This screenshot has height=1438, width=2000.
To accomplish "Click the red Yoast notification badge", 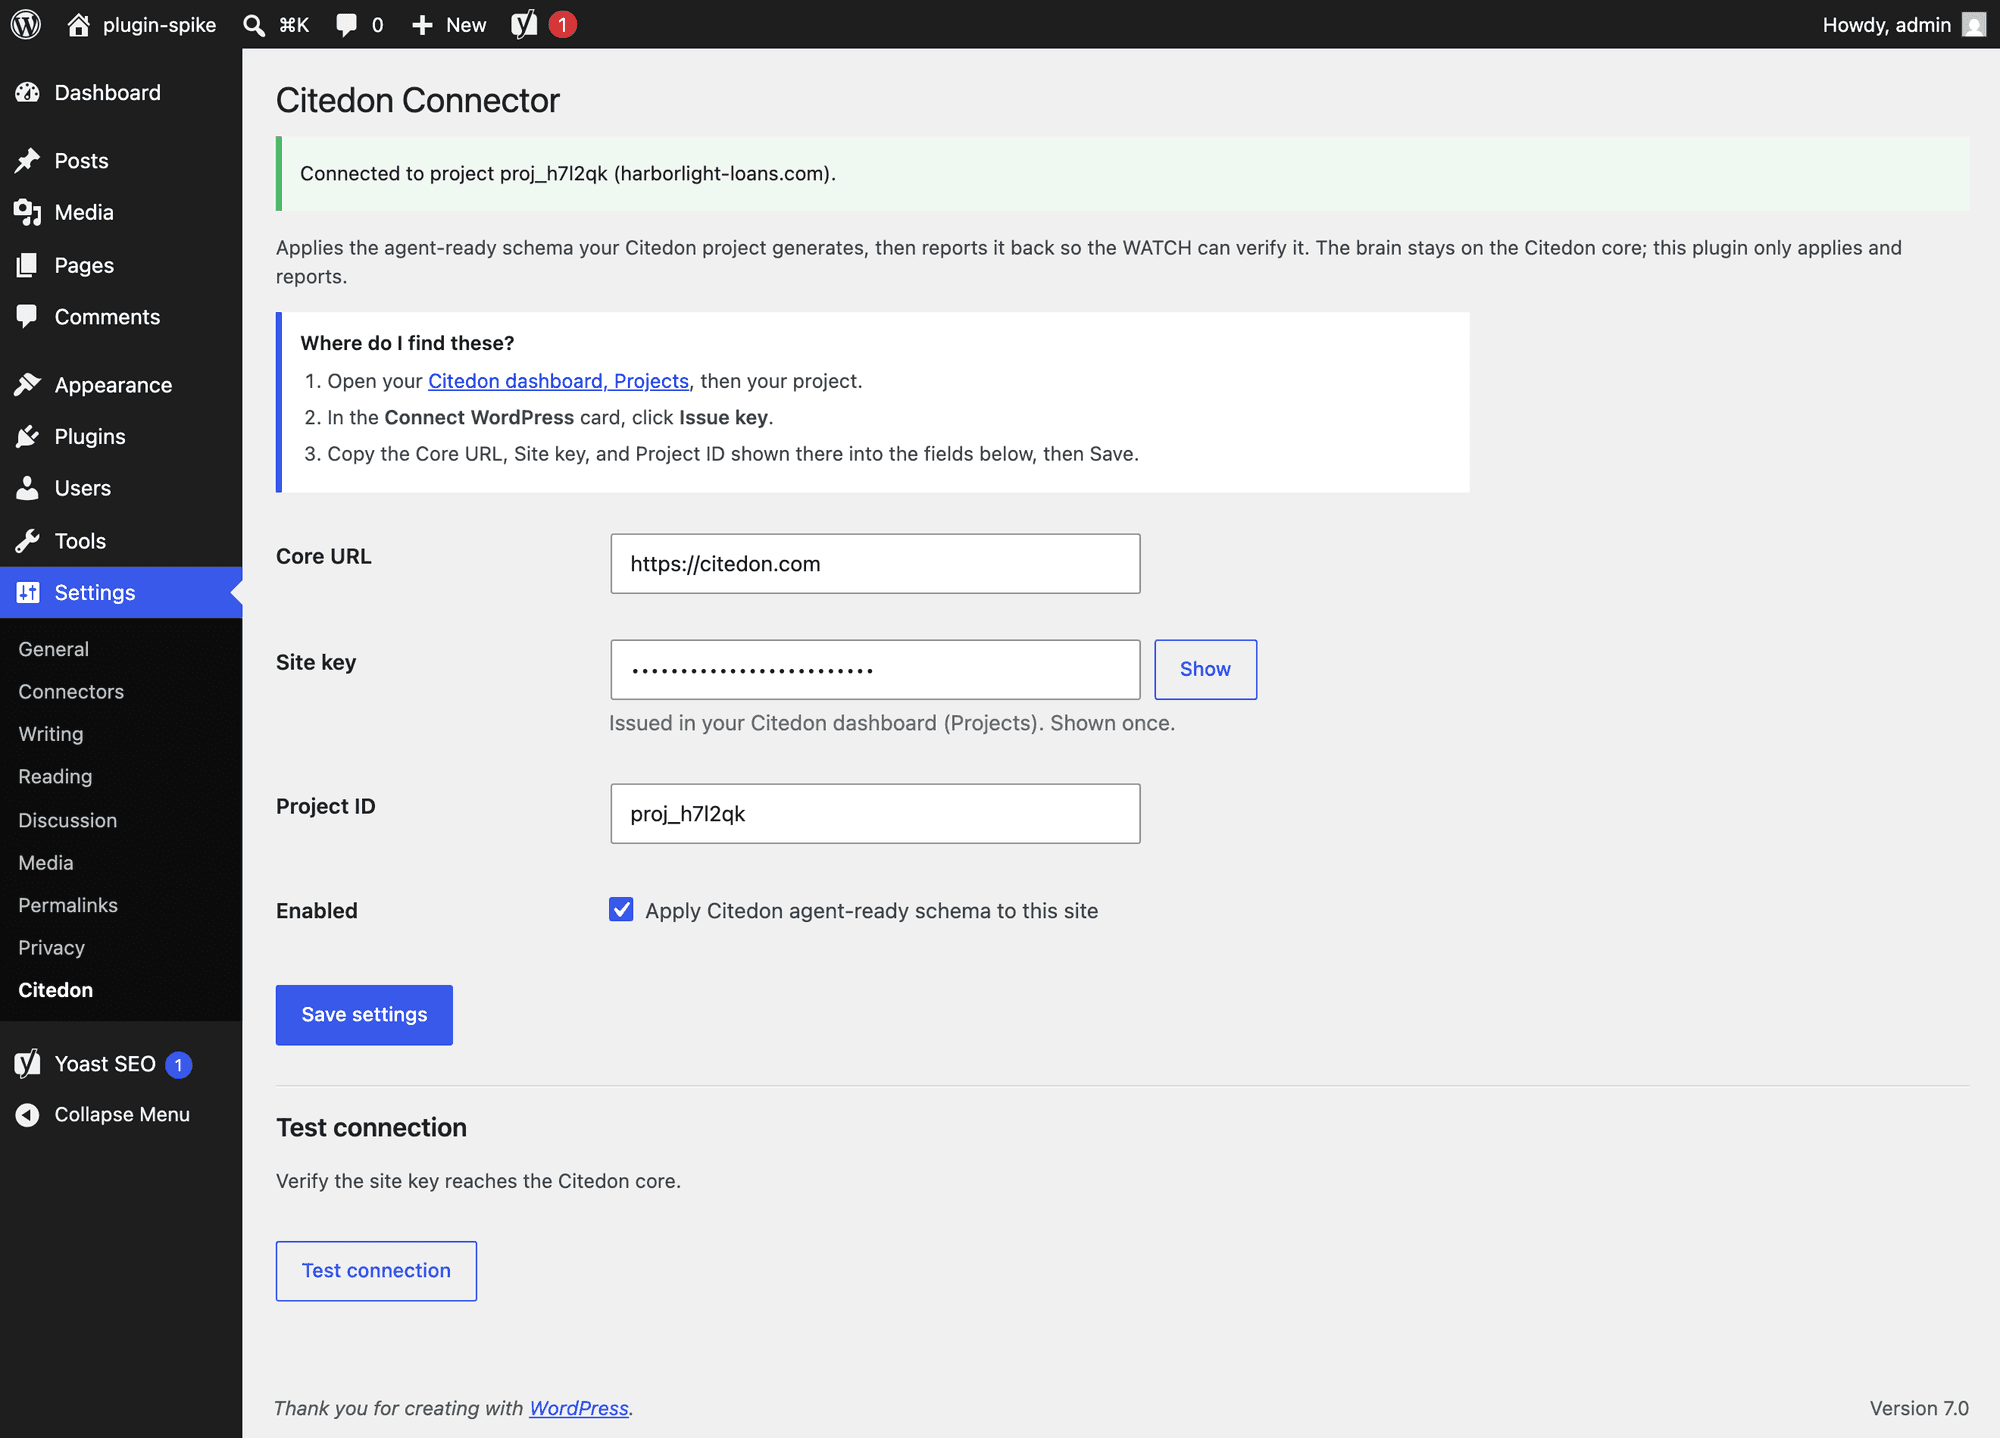I will point(562,24).
